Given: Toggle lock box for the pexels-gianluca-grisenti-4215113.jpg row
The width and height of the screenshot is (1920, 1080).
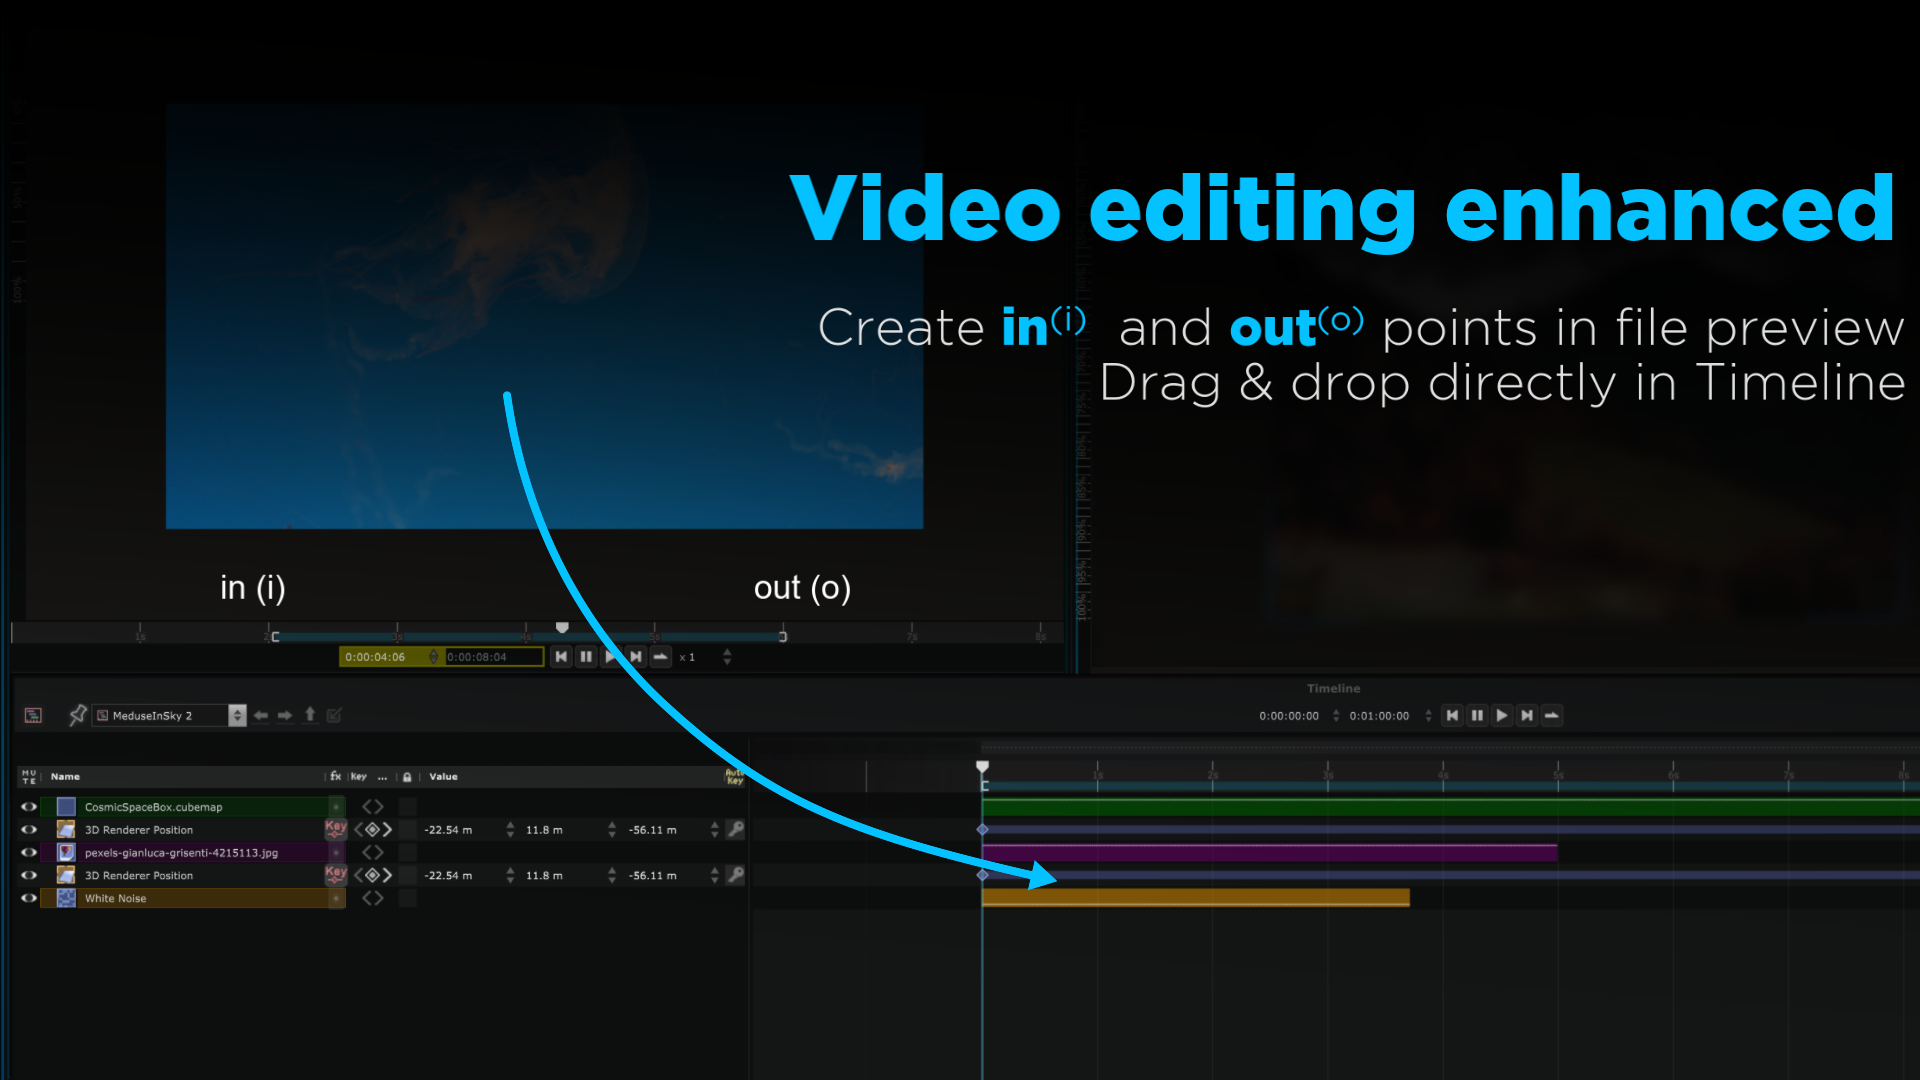Looking at the screenshot, I should pos(407,853).
